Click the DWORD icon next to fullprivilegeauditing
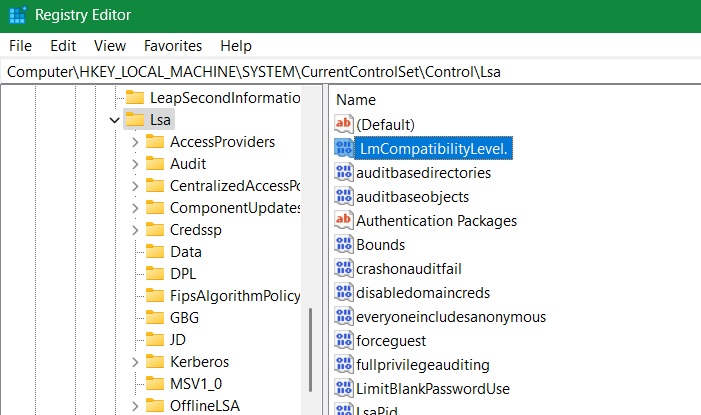Screen dimensions: 701x415 pyautogui.click(x=344, y=364)
